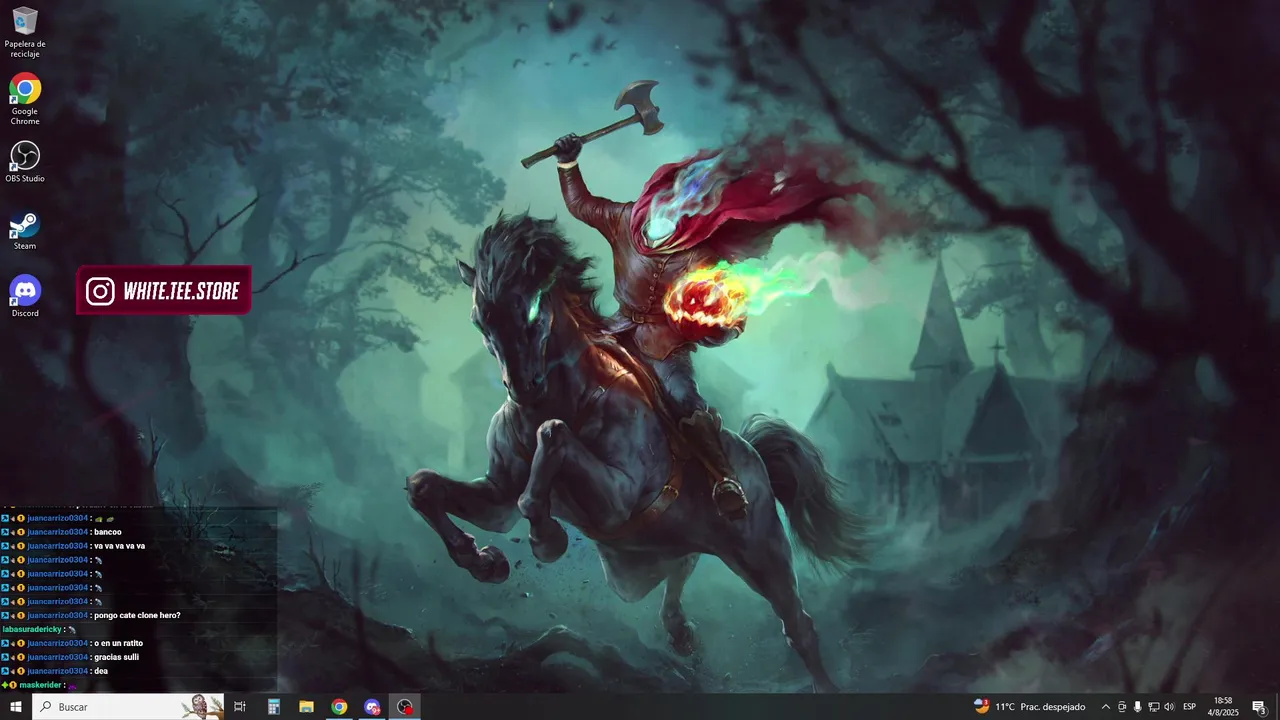This screenshot has height=720, width=1280.
Task: Switch to OBS Studio in the taskbar
Action: [x=405, y=707]
